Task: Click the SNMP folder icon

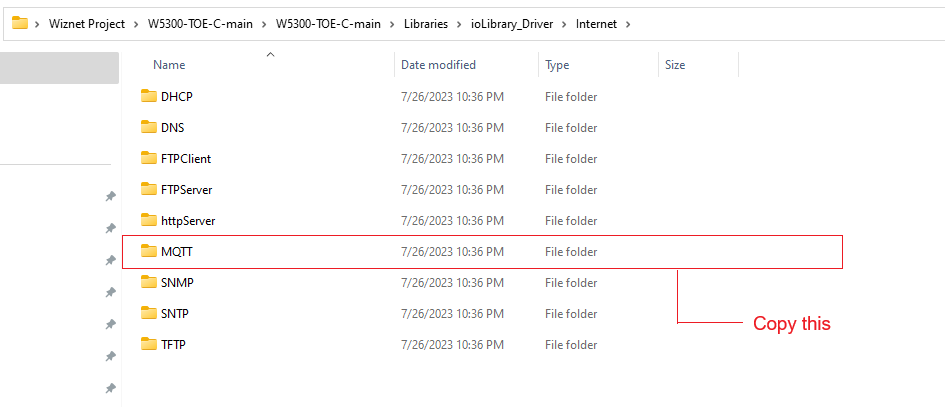Action: [148, 282]
